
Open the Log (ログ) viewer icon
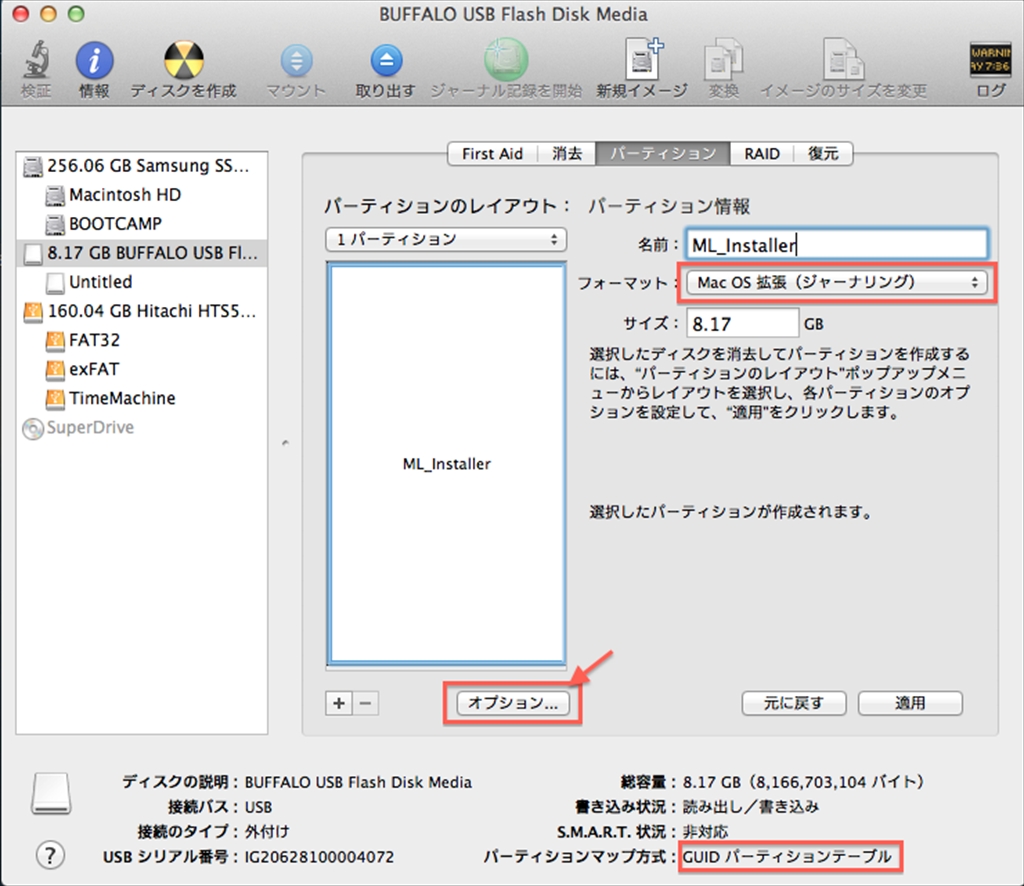click(991, 60)
